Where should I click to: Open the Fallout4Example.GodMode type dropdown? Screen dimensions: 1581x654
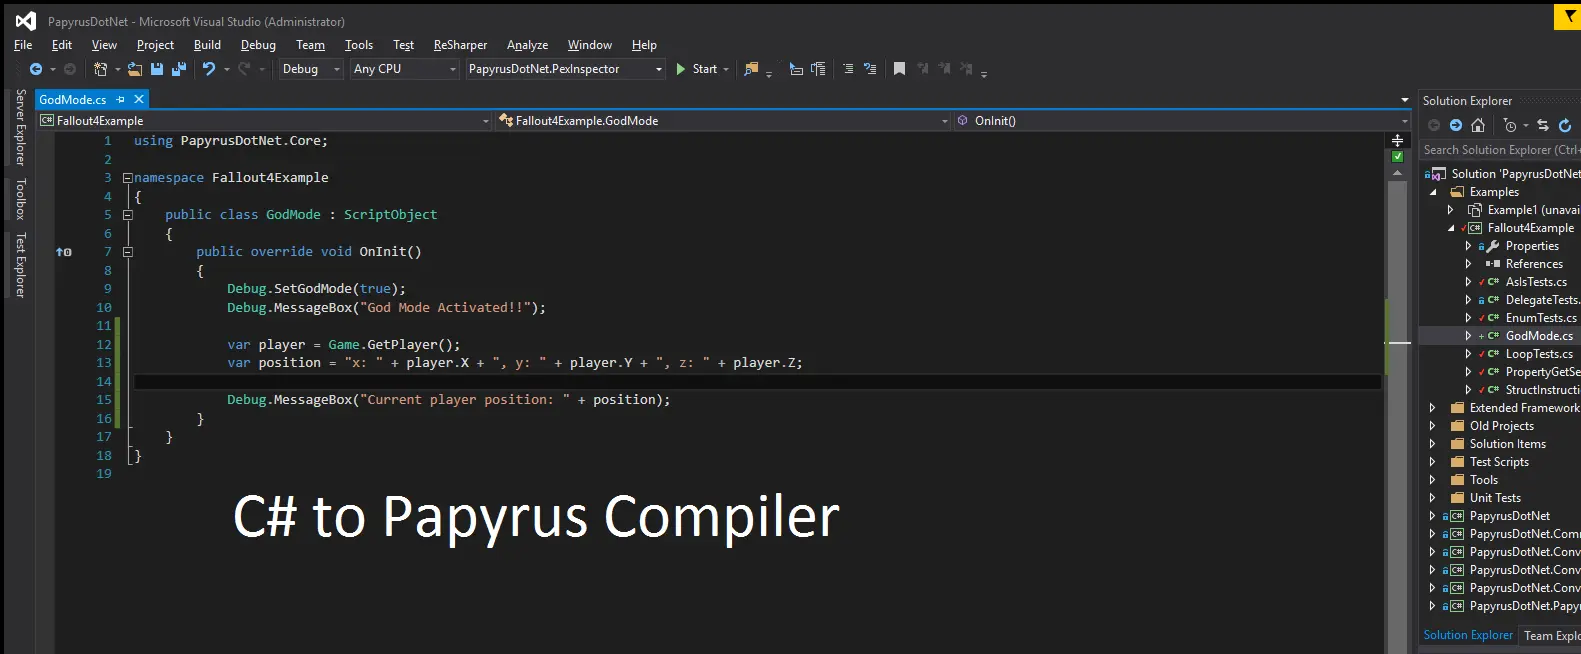723,121
